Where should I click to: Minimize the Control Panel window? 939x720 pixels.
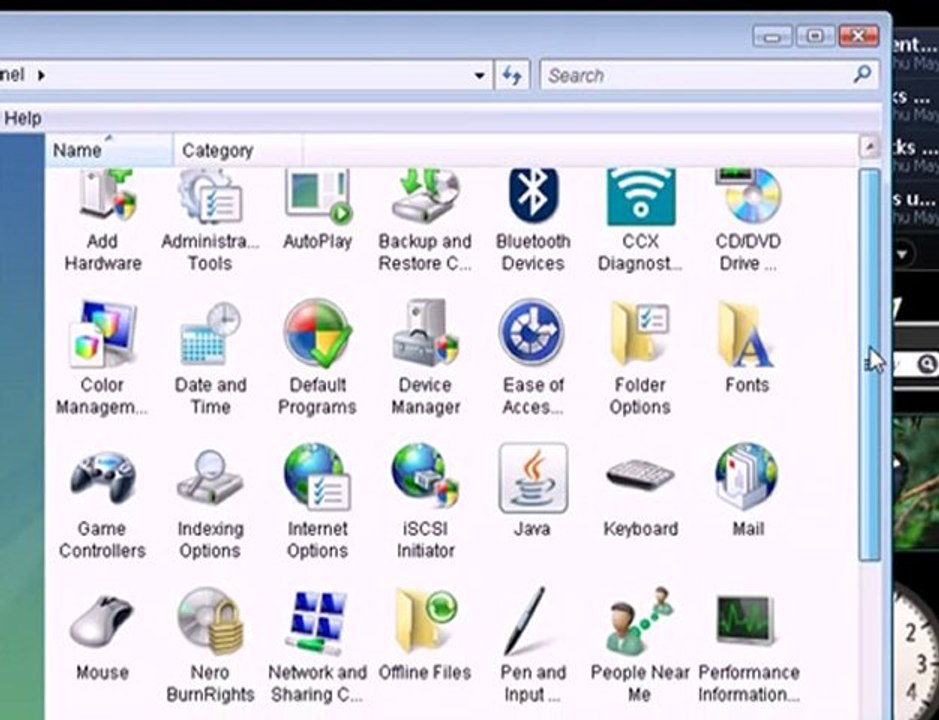pyautogui.click(x=773, y=37)
